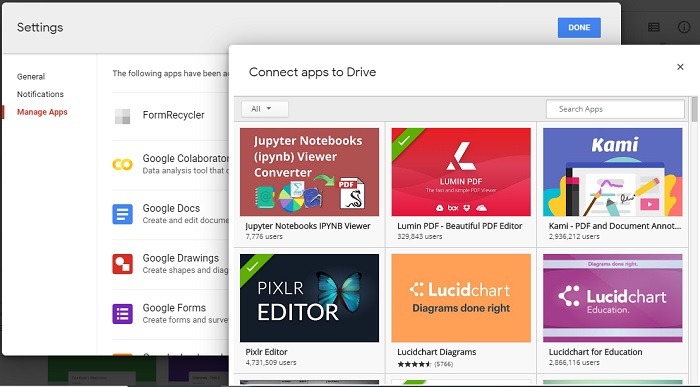
Task: Click the FormRecycler app icon
Action: [x=122, y=116]
